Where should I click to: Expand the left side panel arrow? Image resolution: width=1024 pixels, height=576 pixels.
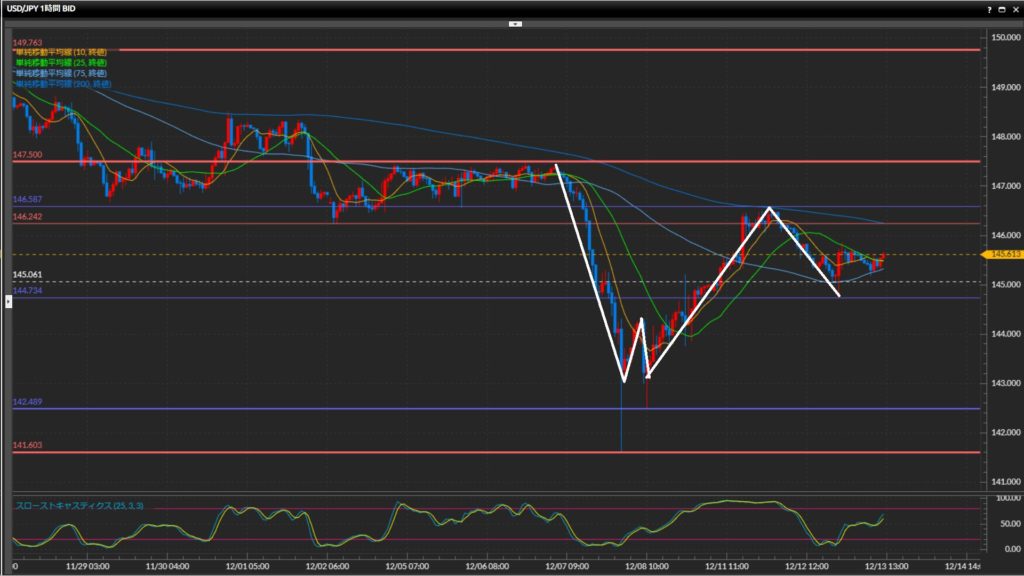(x=8, y=300)
